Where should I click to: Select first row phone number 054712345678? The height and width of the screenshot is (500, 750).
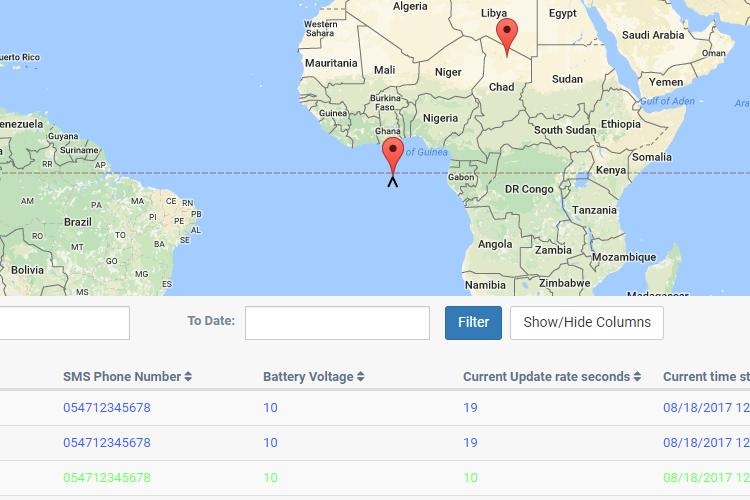click(107, 408)
